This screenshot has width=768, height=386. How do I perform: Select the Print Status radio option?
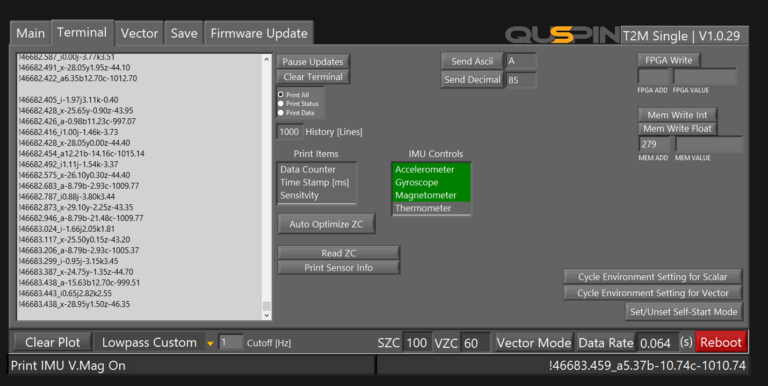[281, 103]
